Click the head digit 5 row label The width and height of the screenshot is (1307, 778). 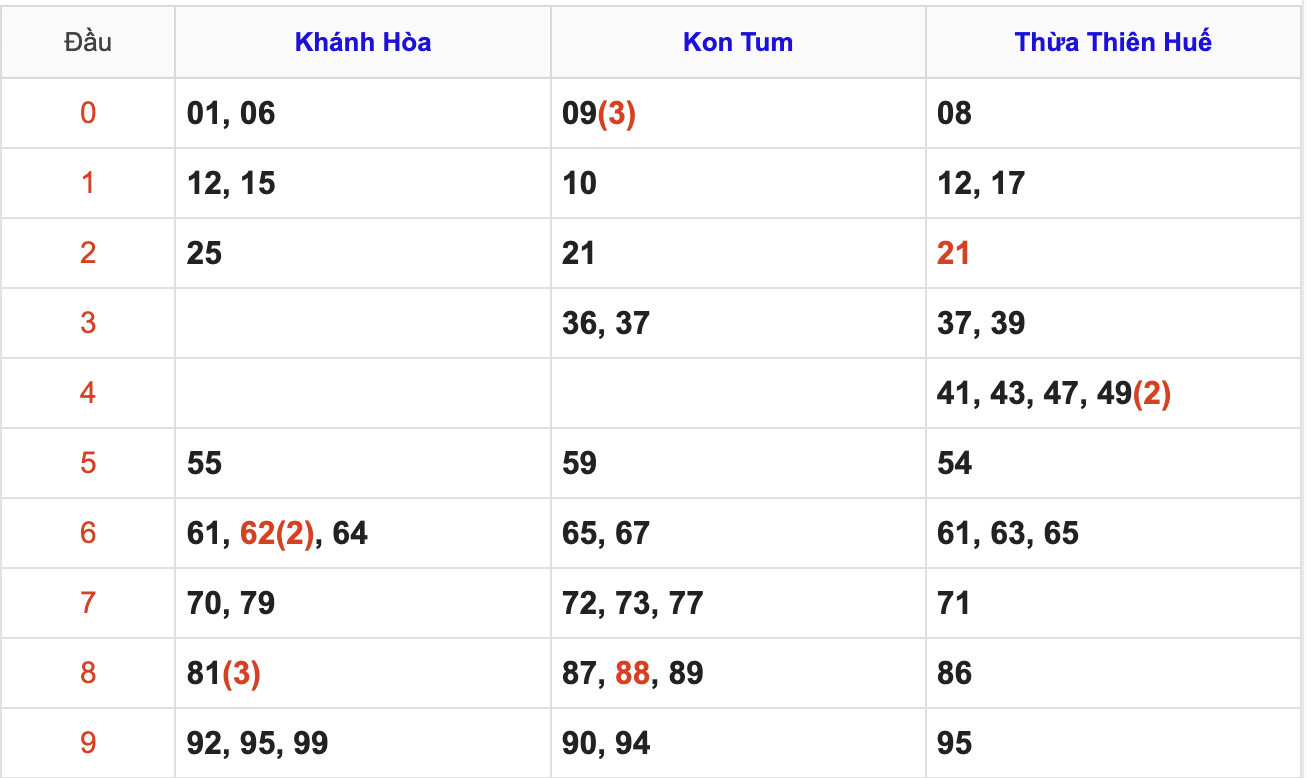coord(88,463)
